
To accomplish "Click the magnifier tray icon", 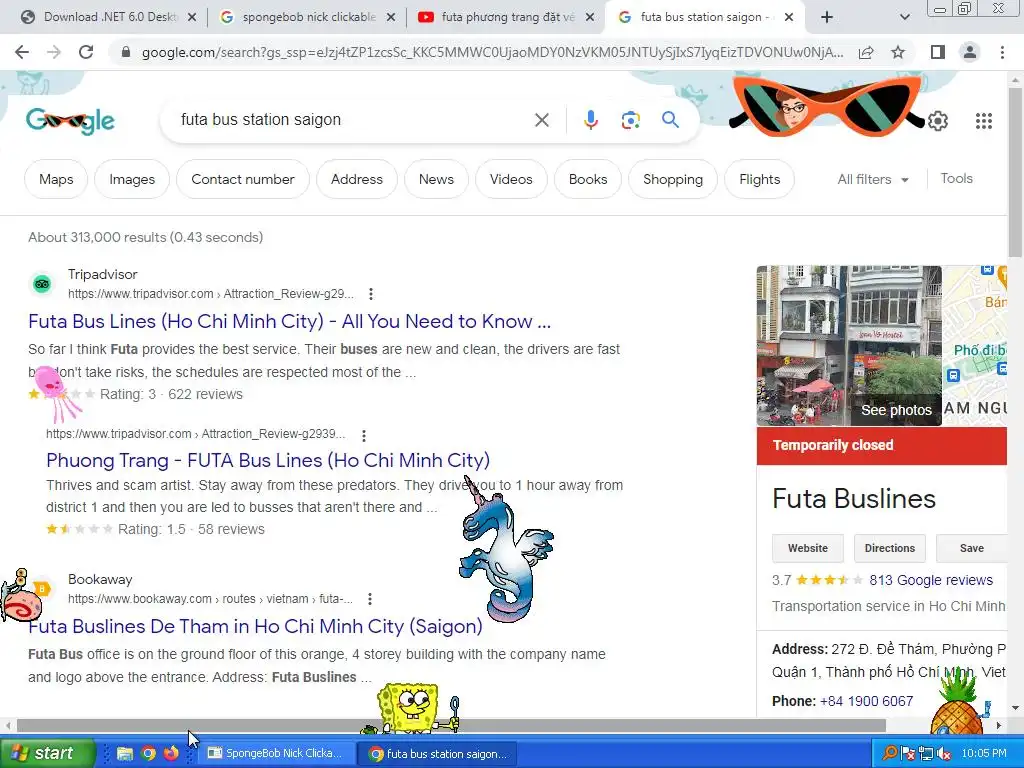I will [889, 753].
